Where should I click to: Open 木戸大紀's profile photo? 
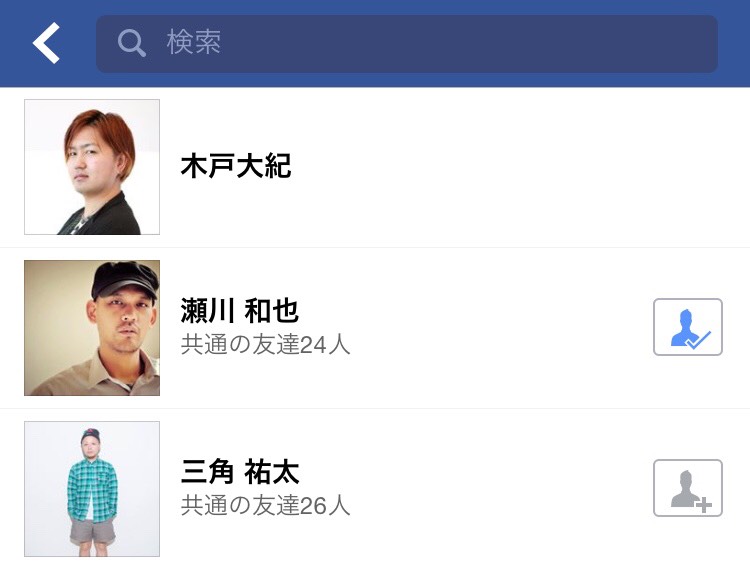point(92,167)
